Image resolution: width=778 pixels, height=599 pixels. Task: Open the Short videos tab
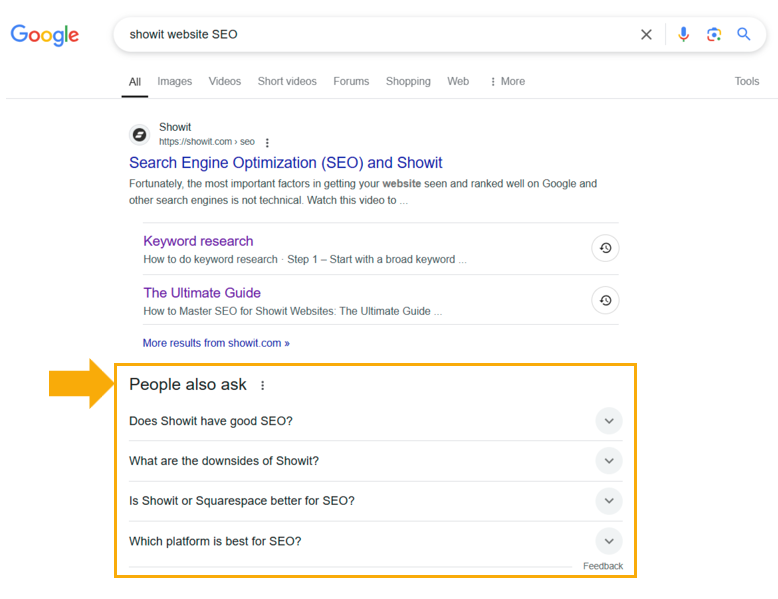click(x=287, y=81)
